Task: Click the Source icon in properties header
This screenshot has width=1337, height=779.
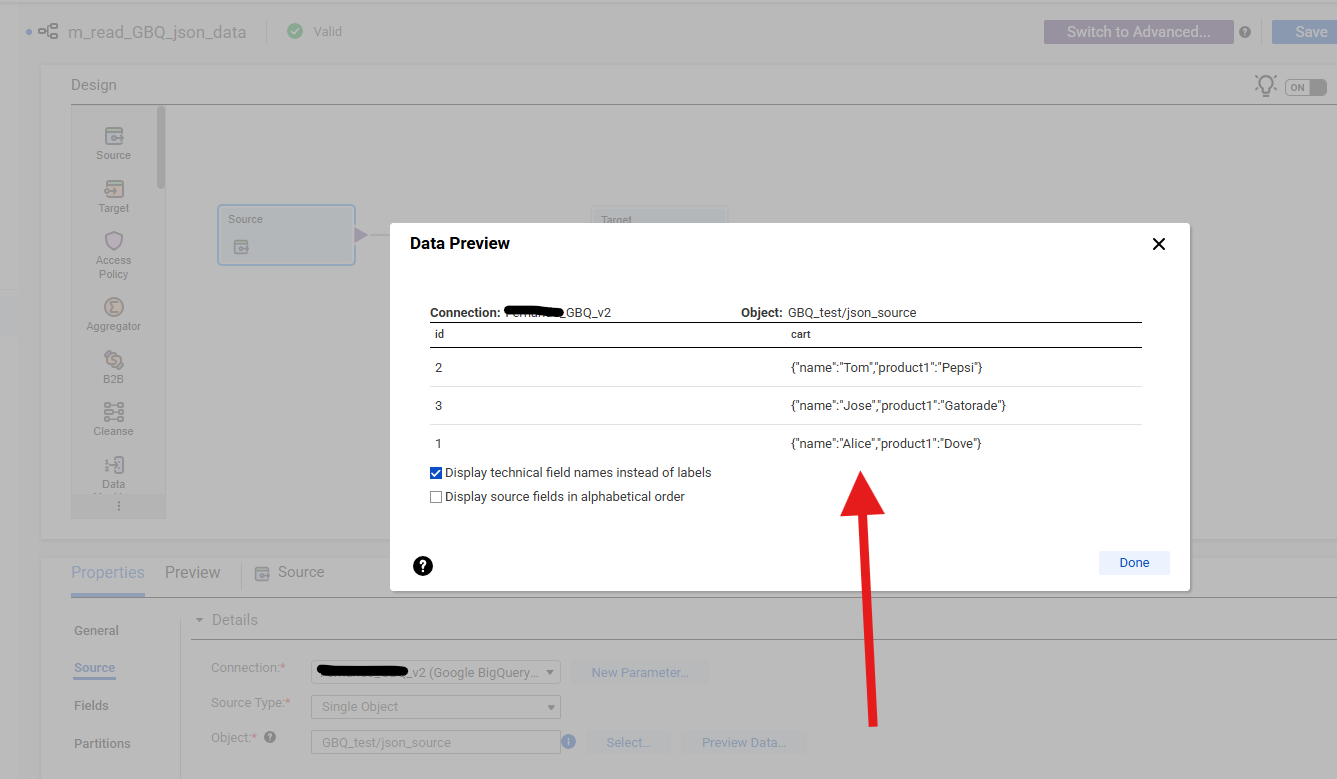Action: 262,573
